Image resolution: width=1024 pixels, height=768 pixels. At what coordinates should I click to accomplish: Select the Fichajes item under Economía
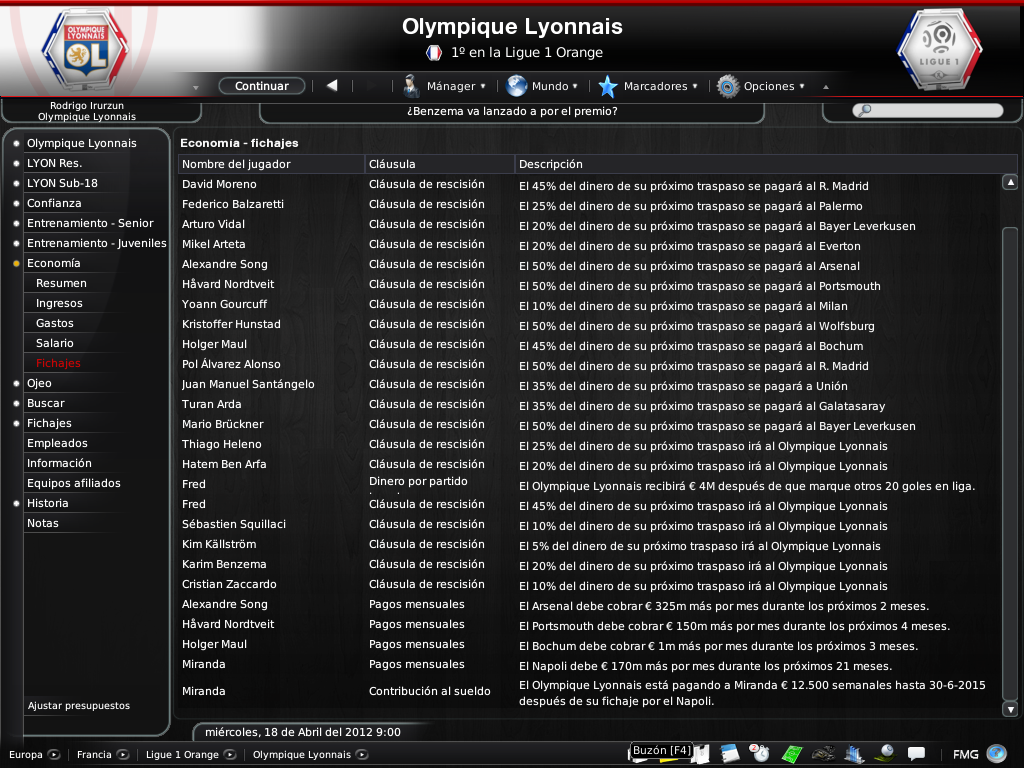pyautogui.click(x=58, y=363)
